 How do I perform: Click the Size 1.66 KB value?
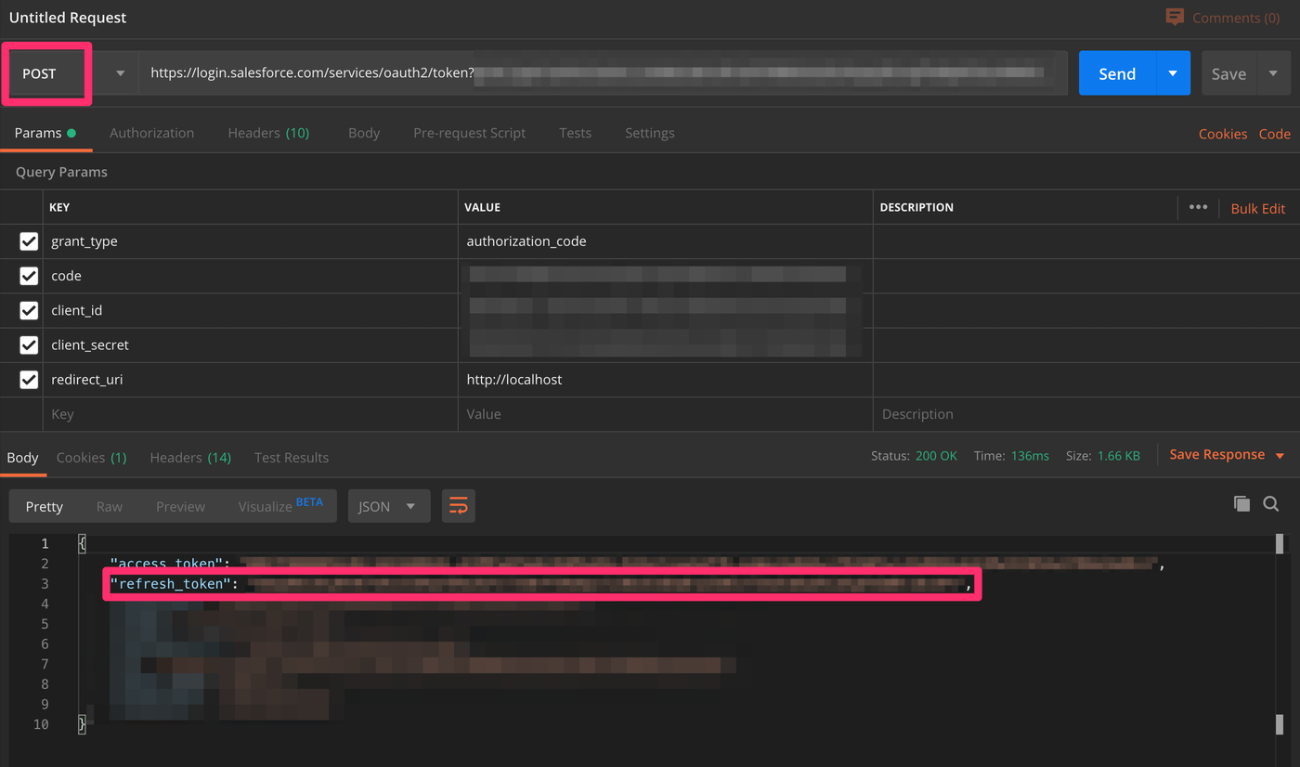[1117, 455]
